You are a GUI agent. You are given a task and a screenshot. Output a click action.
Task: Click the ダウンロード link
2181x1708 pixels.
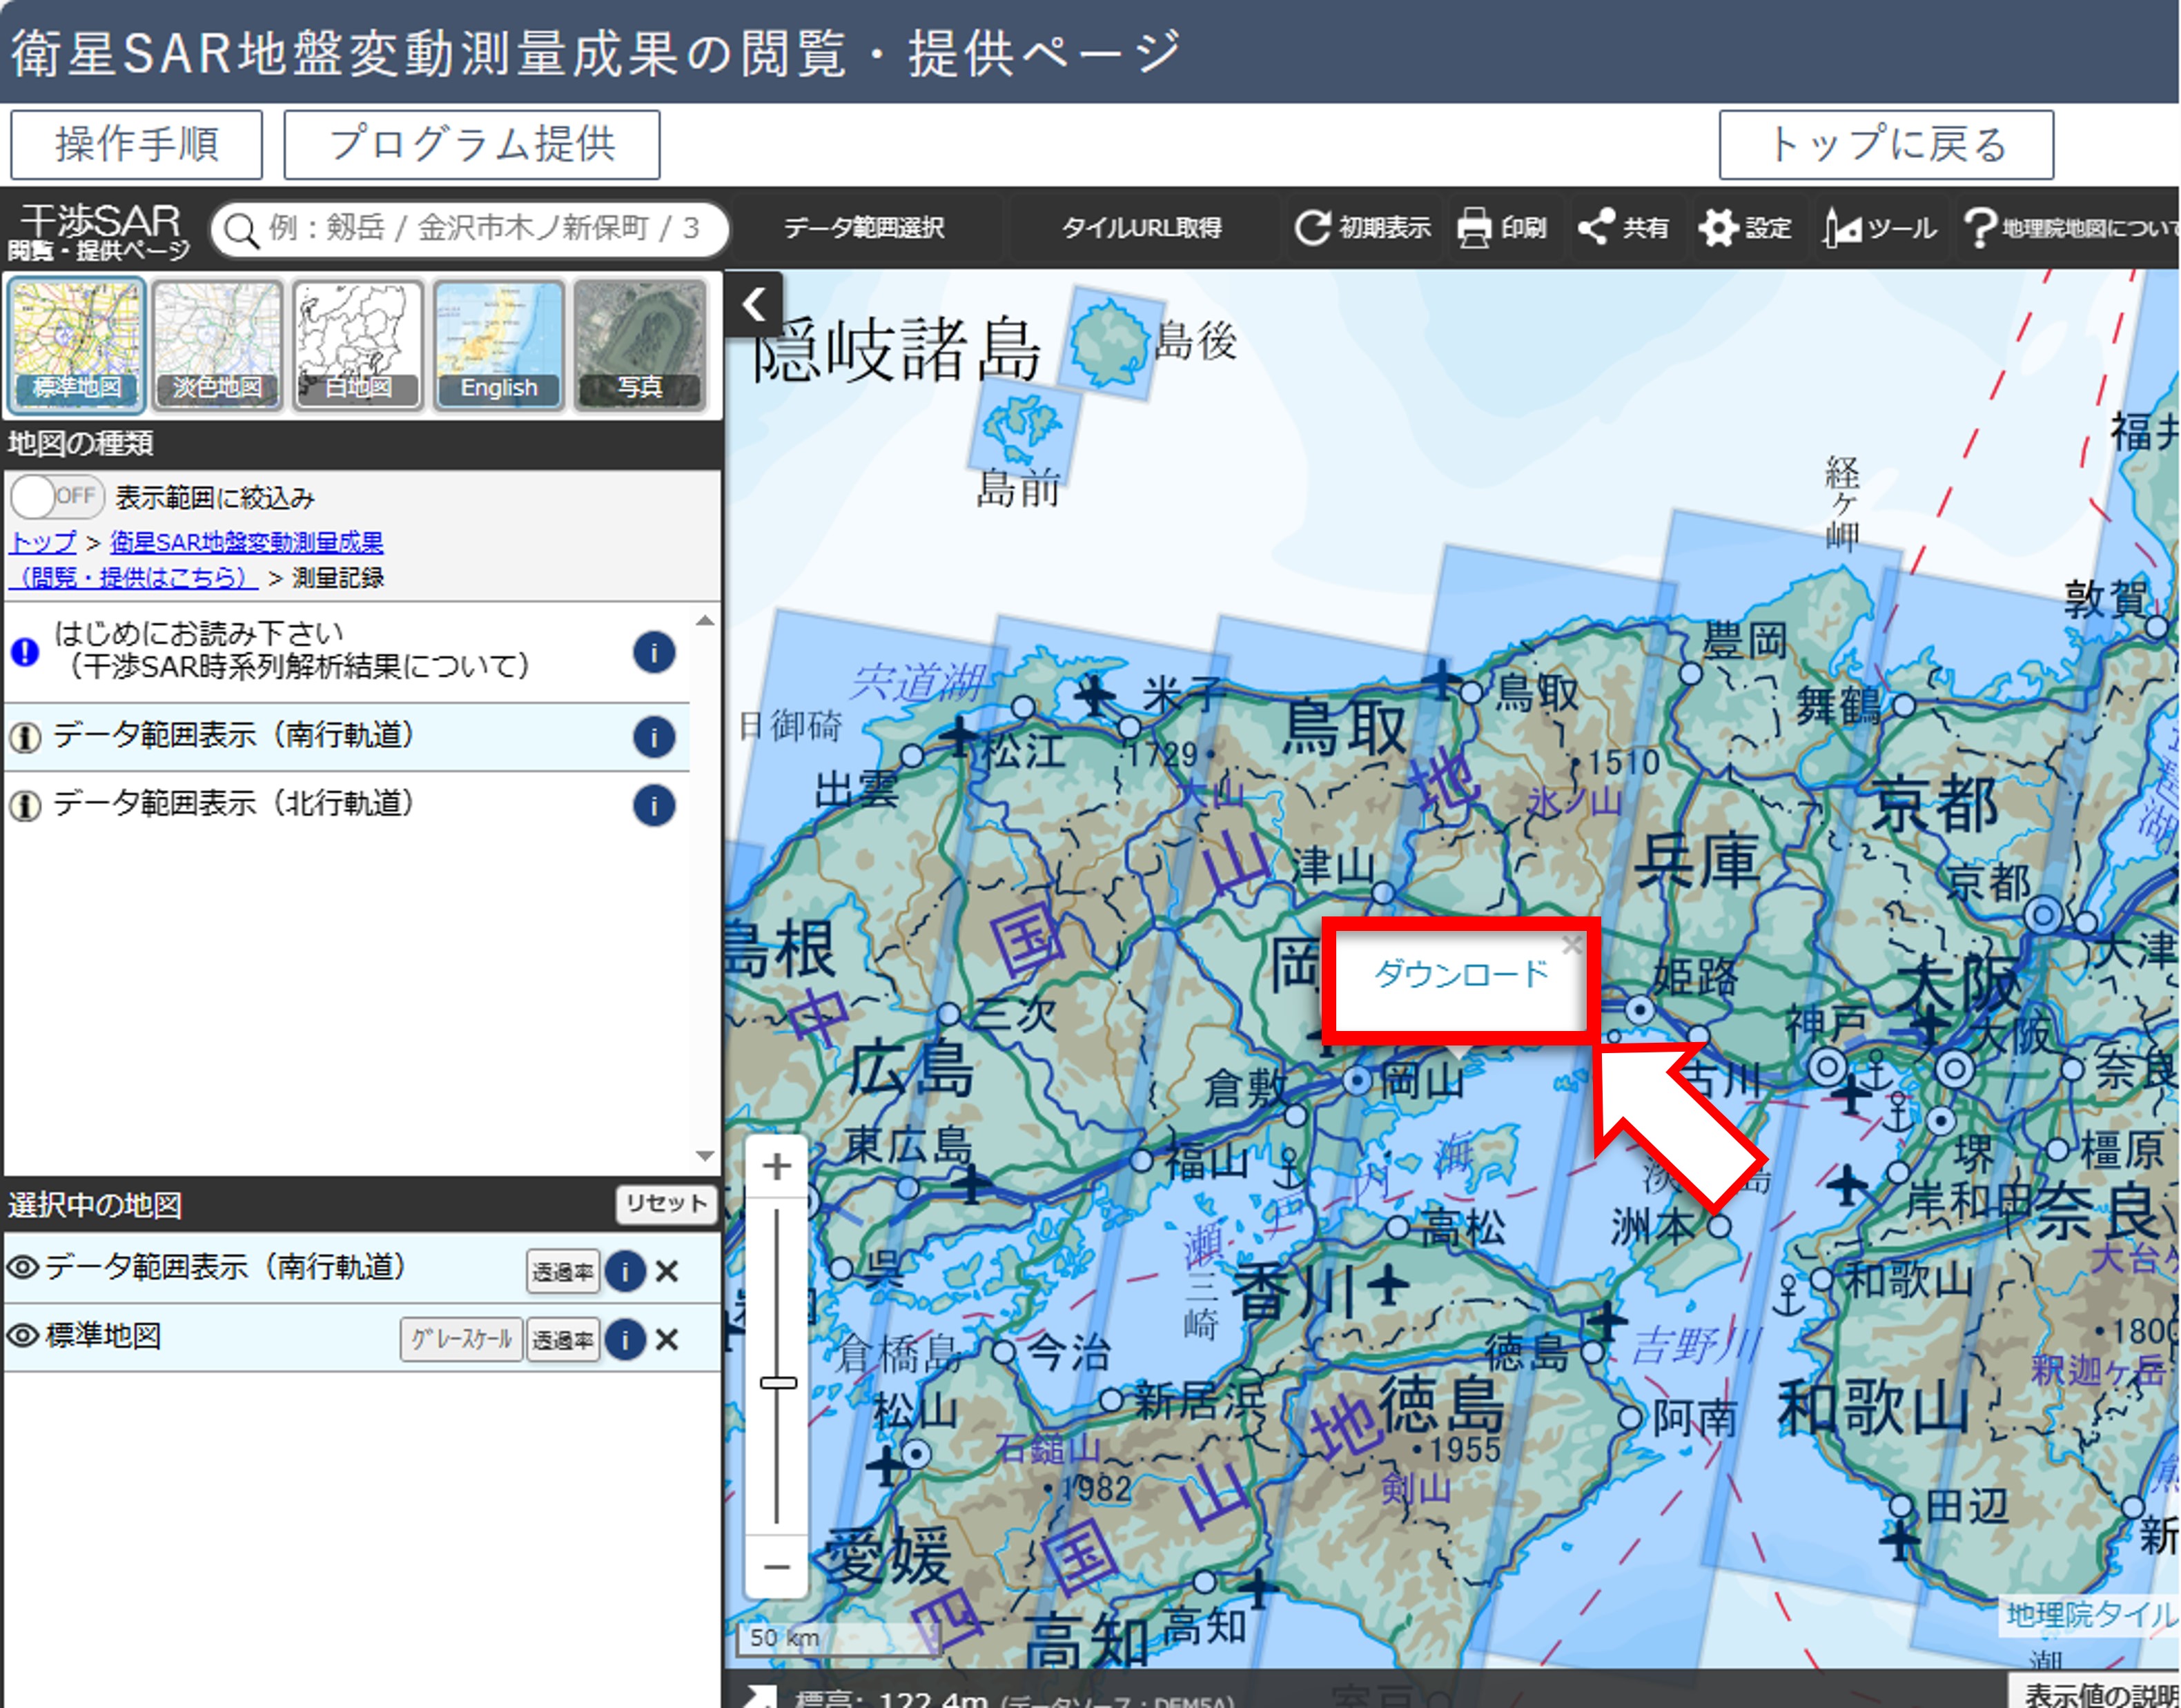[x=1461, y=974]
